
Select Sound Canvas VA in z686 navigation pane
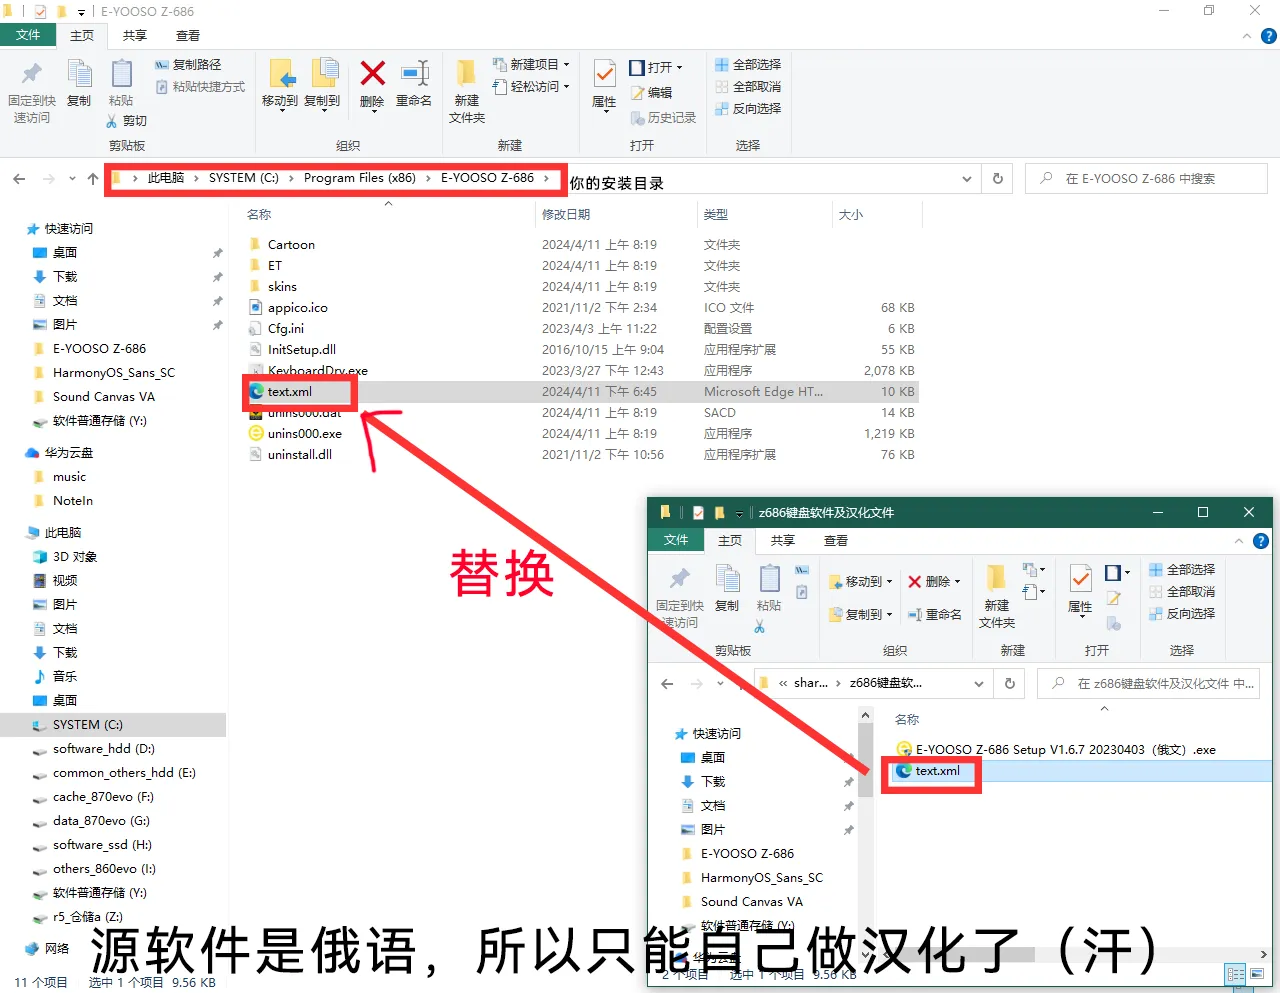click(751, 901)
